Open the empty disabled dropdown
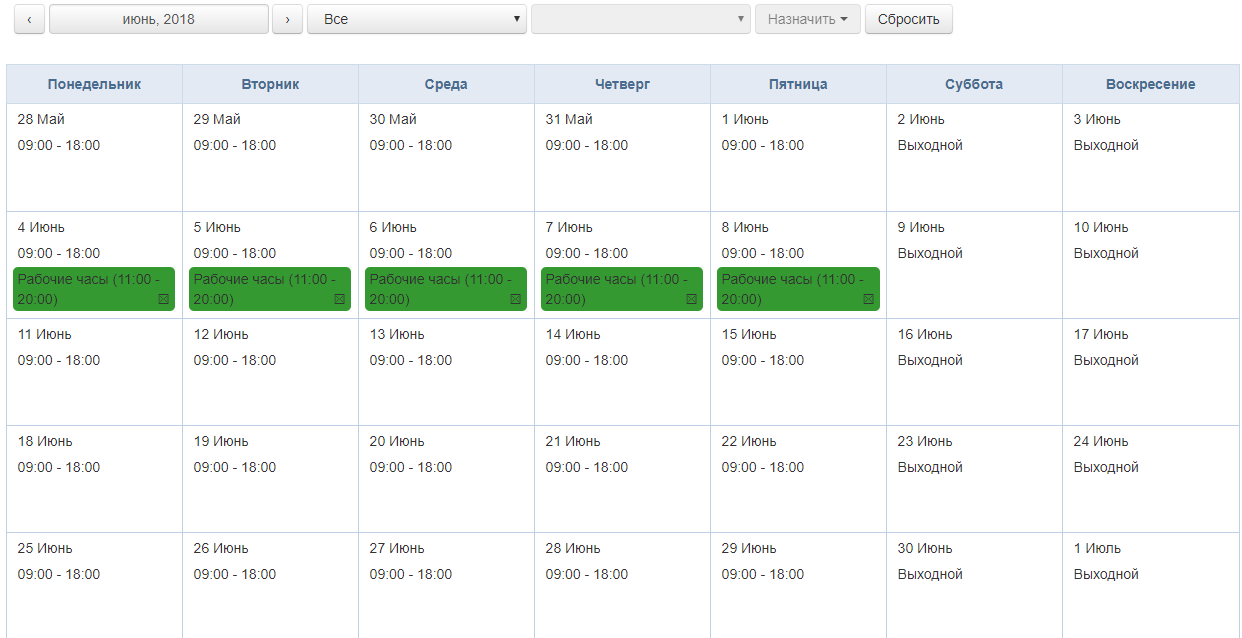 640,19
